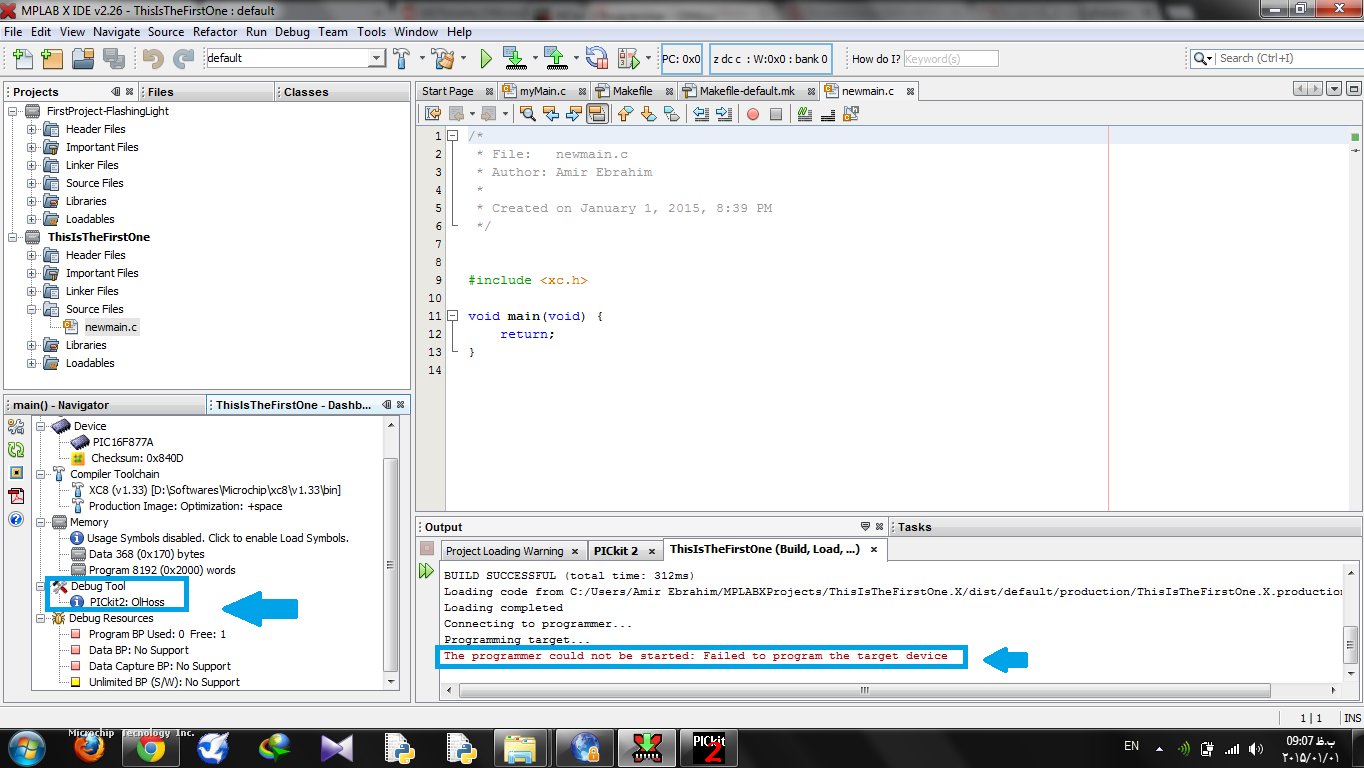The height and width of the screenshot is (772, 1364).
Task: Click PIC16F877A device entry
Action: pyautogui.click(x=123, y=442)
